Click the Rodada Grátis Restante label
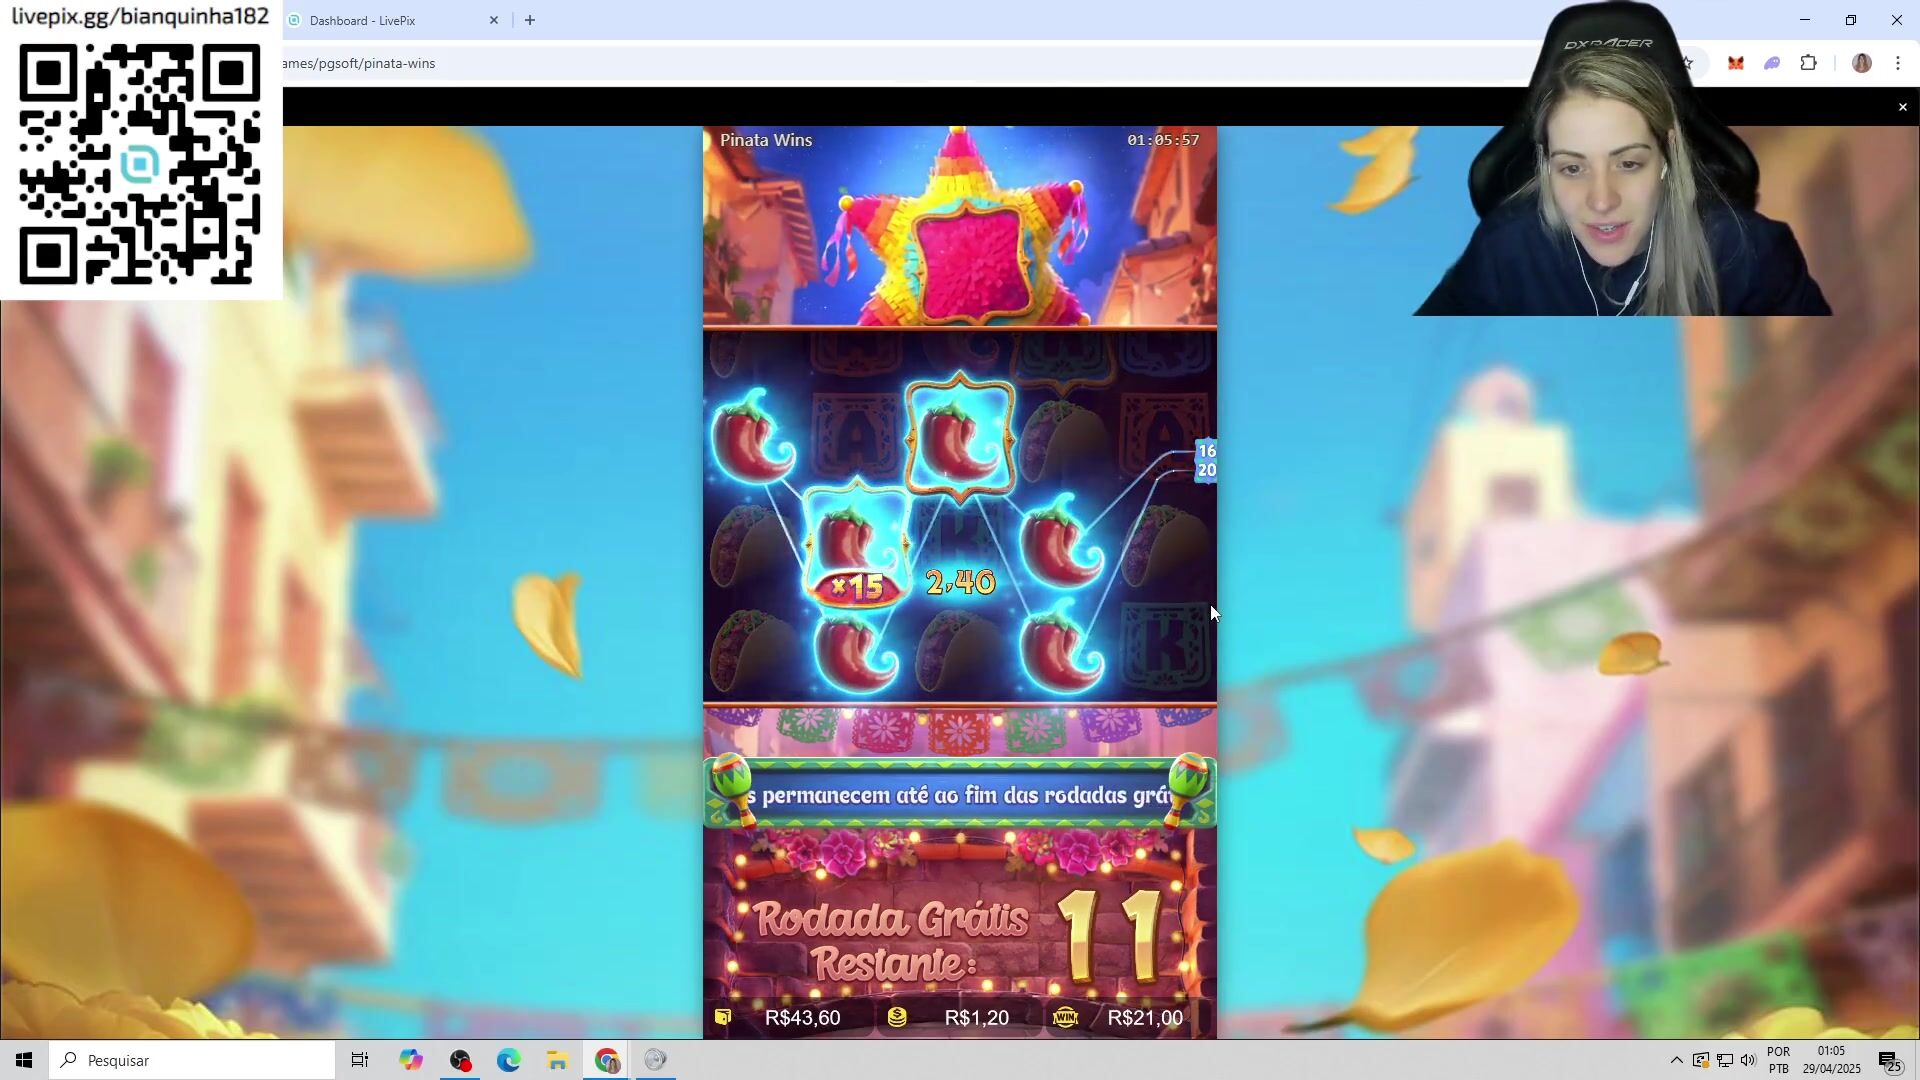This screenshot has height=1080, width=1920. [889, 941]
